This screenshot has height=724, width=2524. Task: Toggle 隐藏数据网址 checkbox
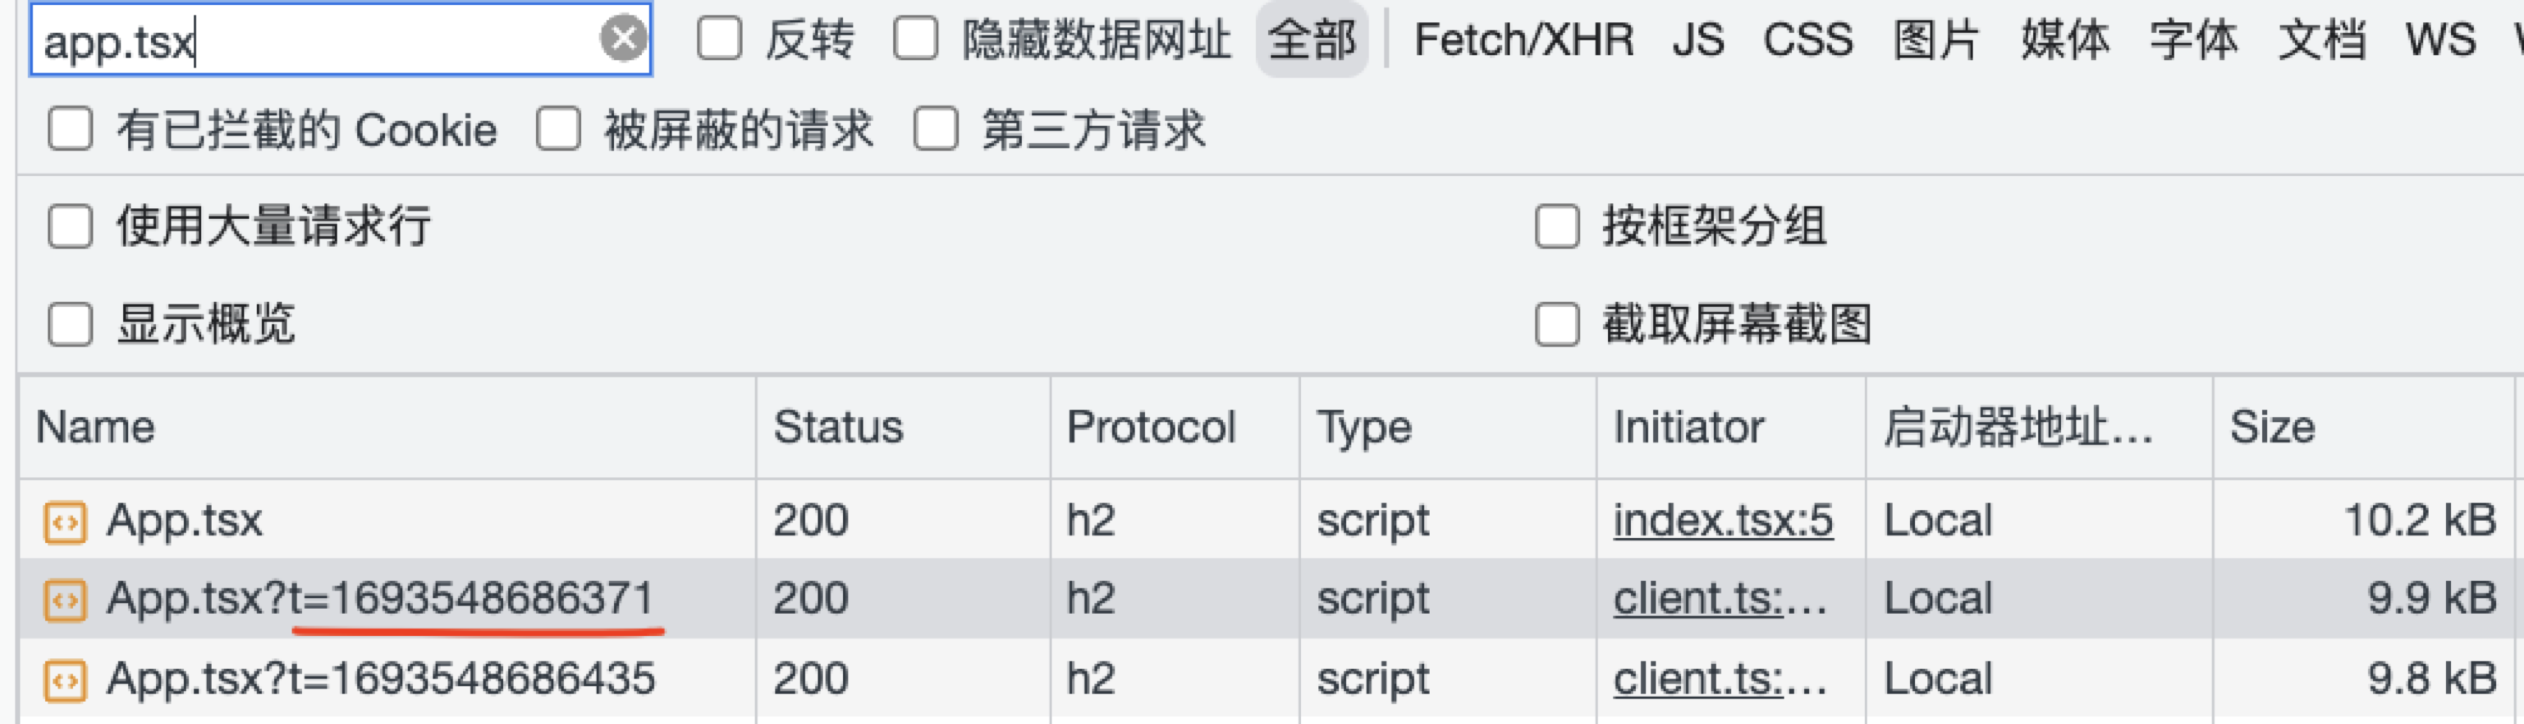coord(916,40)
